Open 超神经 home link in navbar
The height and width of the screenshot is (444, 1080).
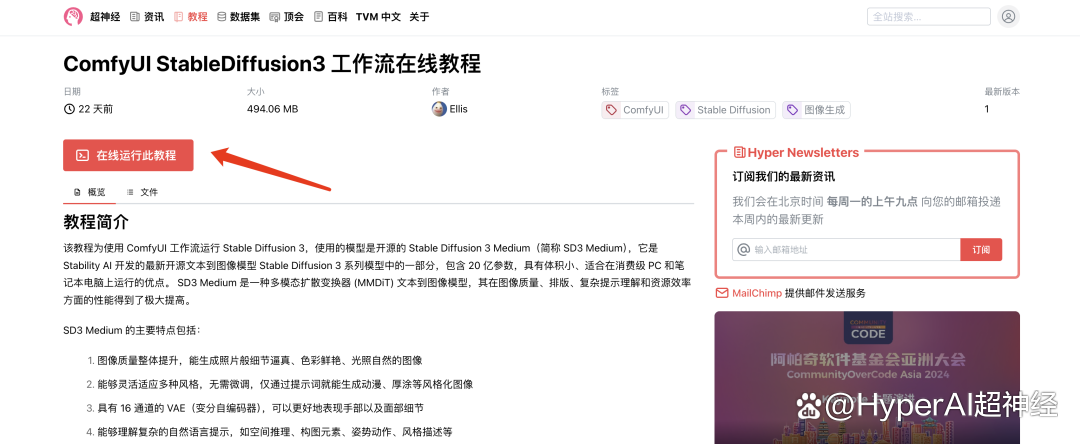coord(105,17)
